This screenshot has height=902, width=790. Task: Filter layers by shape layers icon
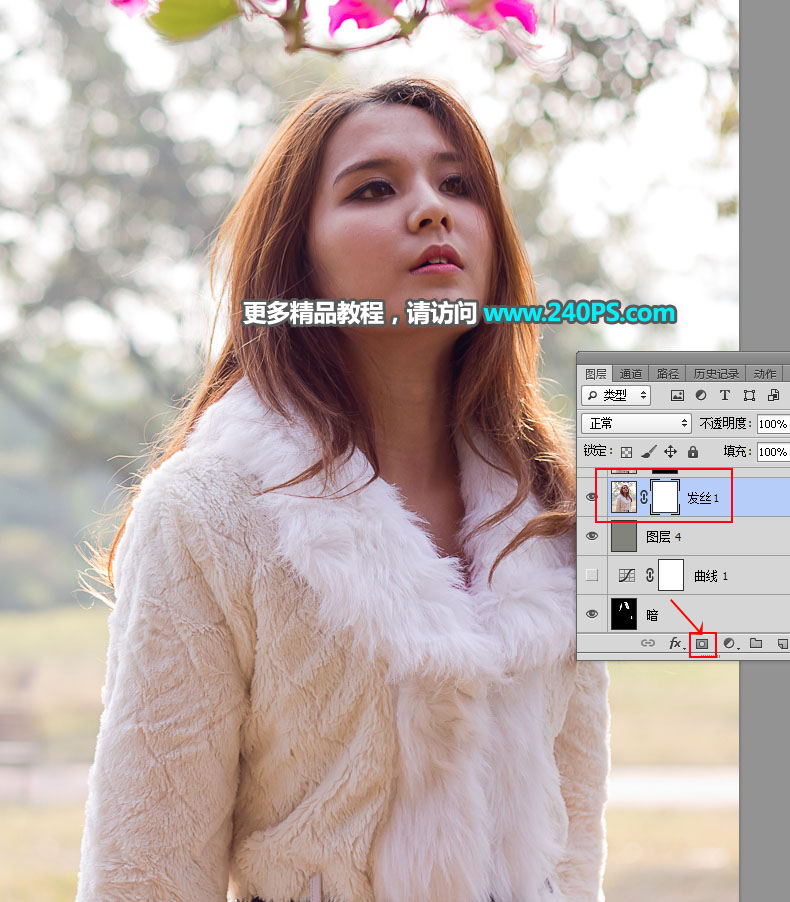(x=749, y=395)
